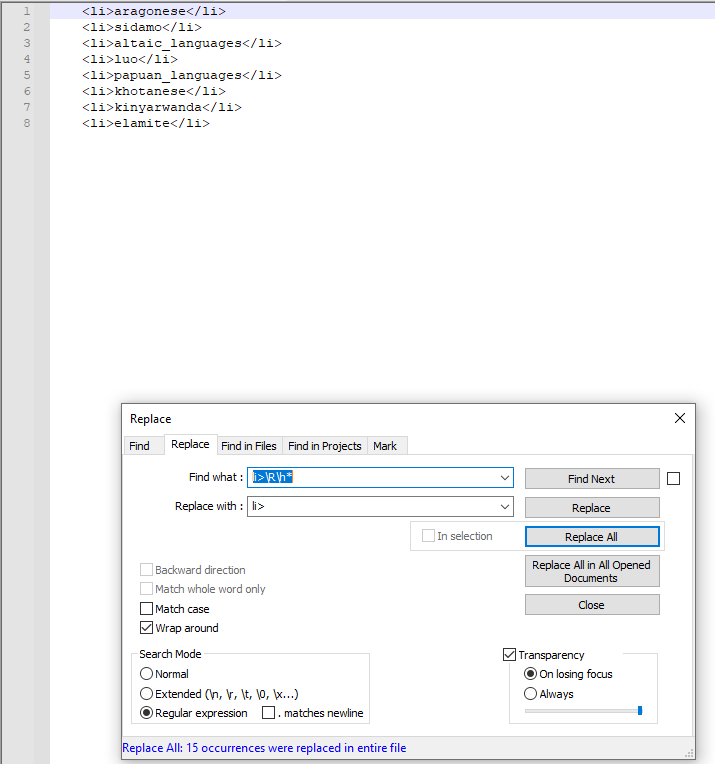This screenshot has width=715, height=764.
Task: Disable the Transparency checkbox
Action: [509, 654]
